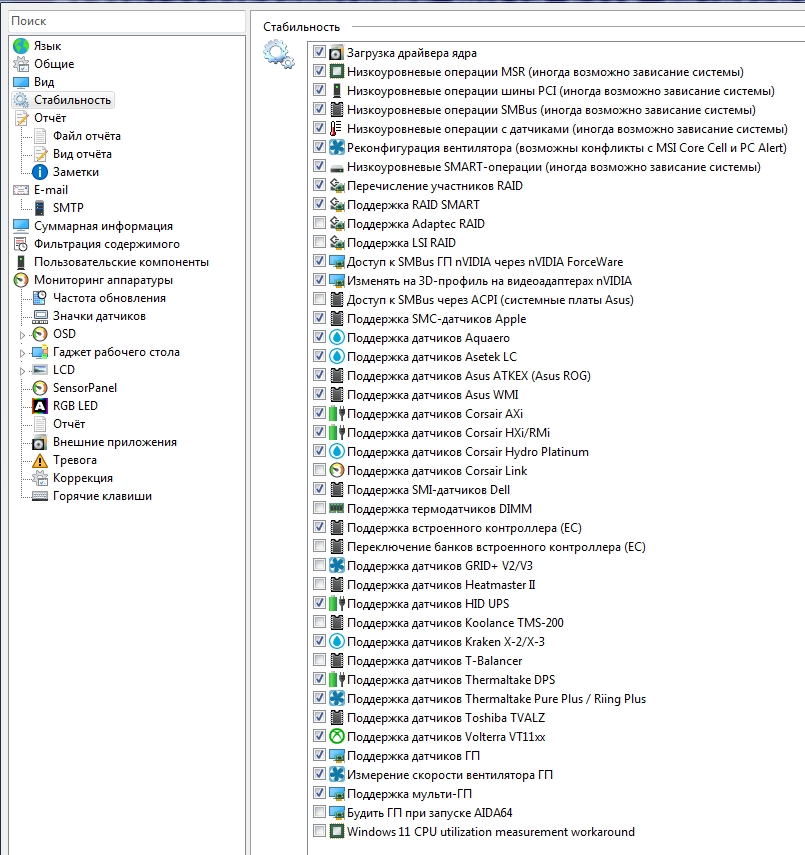805x855 pixels.
Task: Click the fan icon by Реконфигурация вентилятора
Action: tap(337, 147)
